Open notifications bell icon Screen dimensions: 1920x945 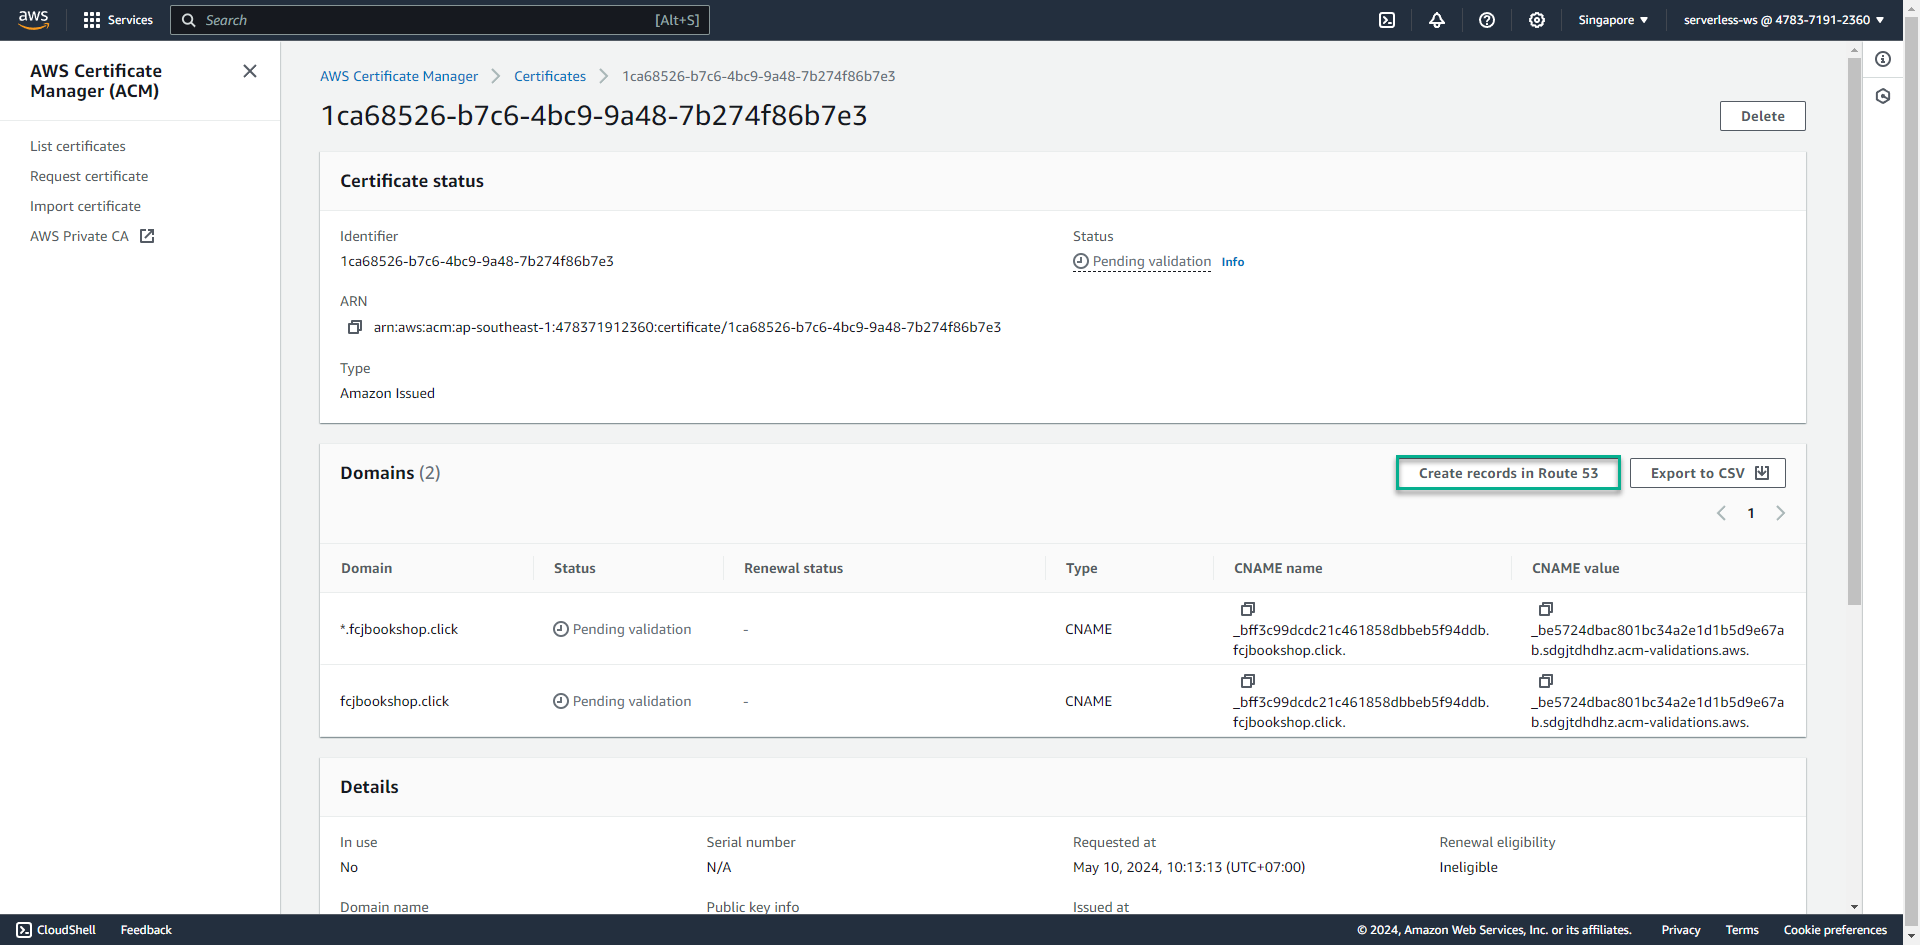1437,20
